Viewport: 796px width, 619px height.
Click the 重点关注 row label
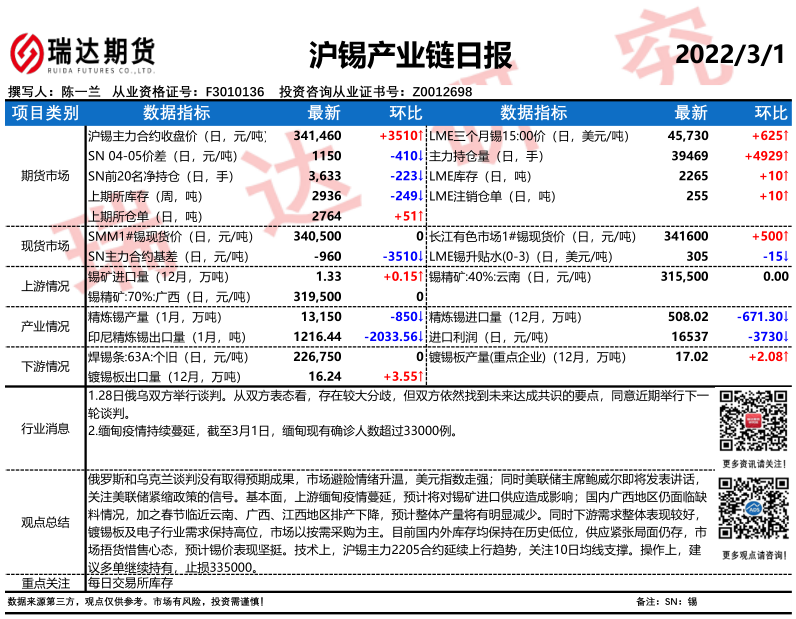click(x=44, y=581)
